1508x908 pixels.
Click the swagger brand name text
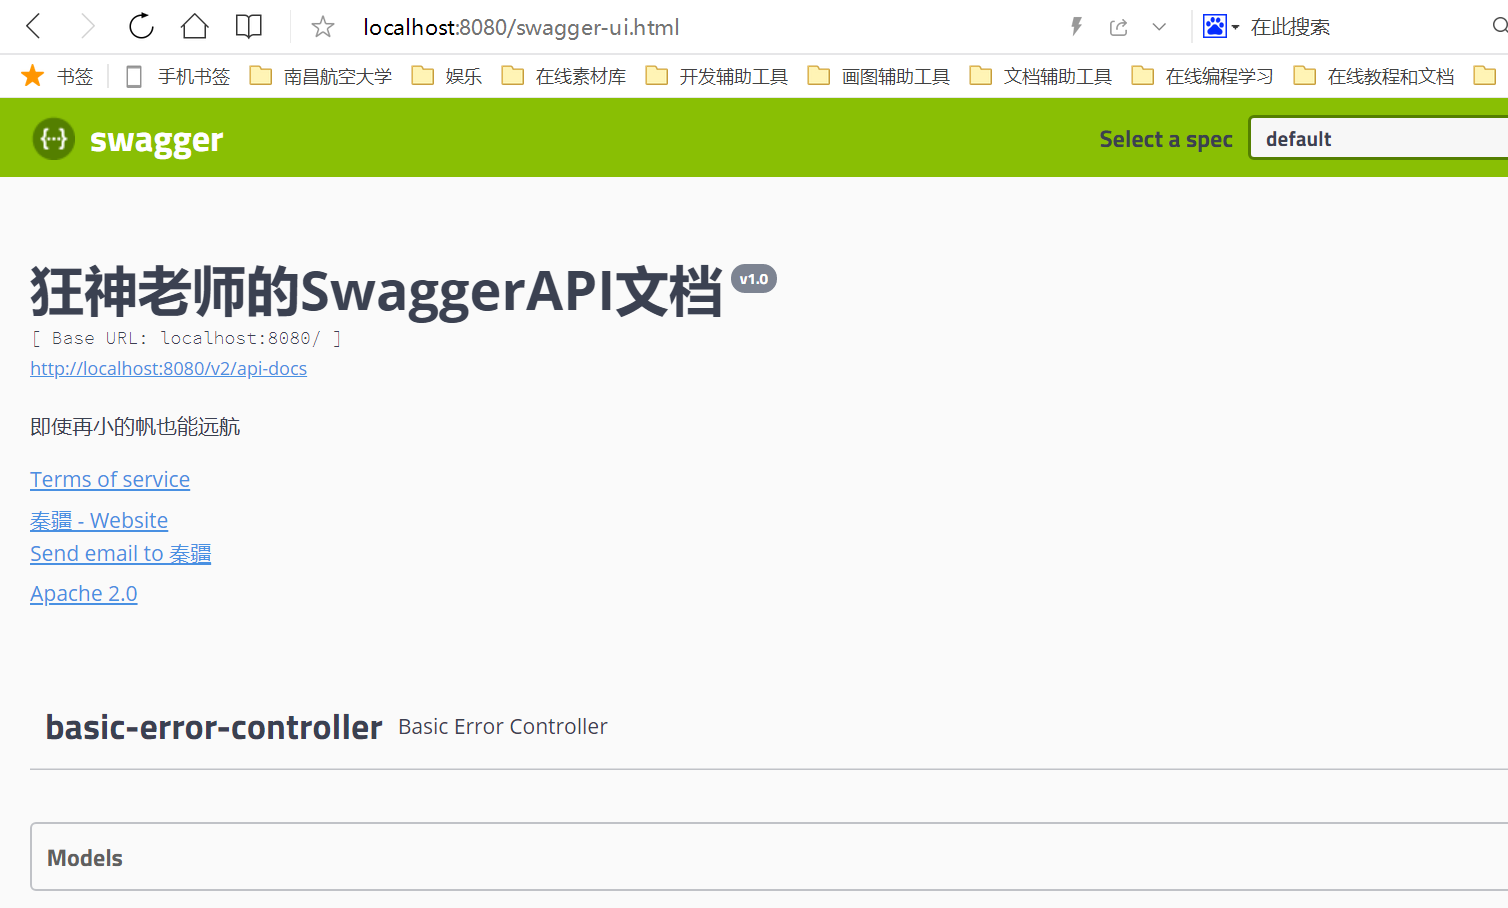pyautogui.click(x=156, y=140)
